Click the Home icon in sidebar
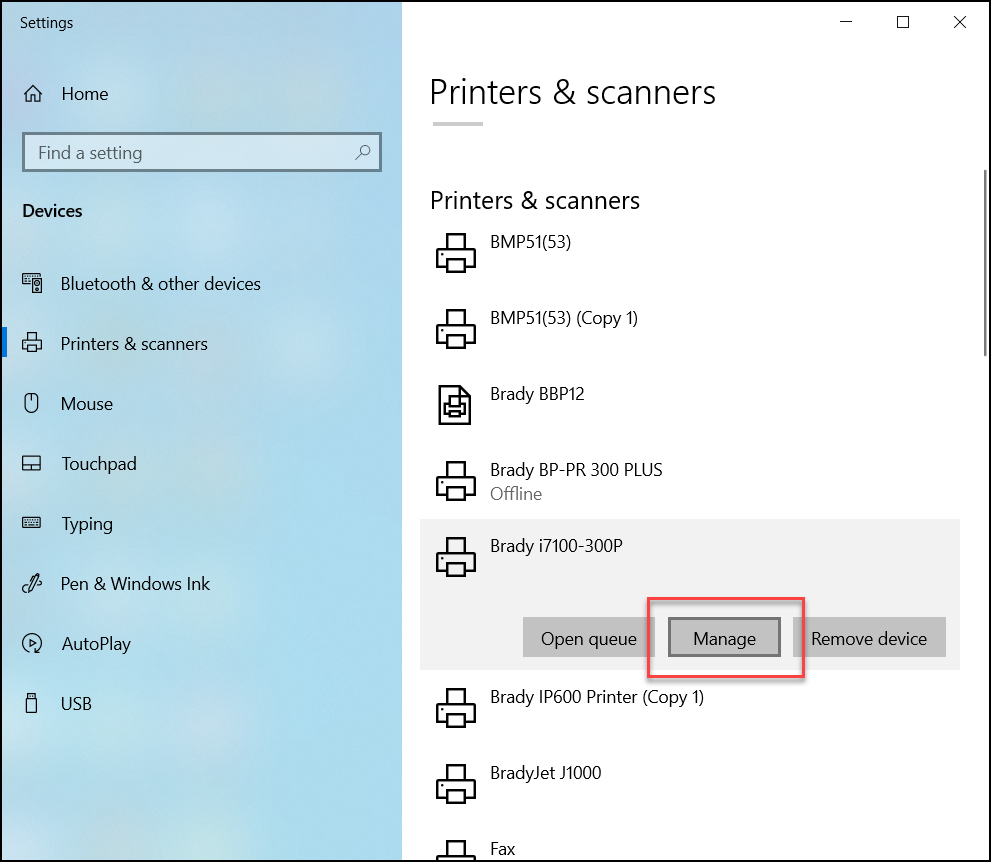 (33, 94)
